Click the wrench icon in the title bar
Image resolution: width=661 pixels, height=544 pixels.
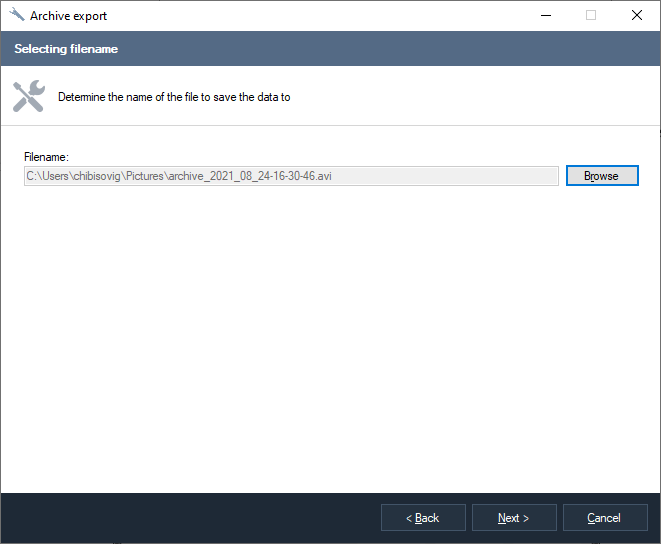16,16
